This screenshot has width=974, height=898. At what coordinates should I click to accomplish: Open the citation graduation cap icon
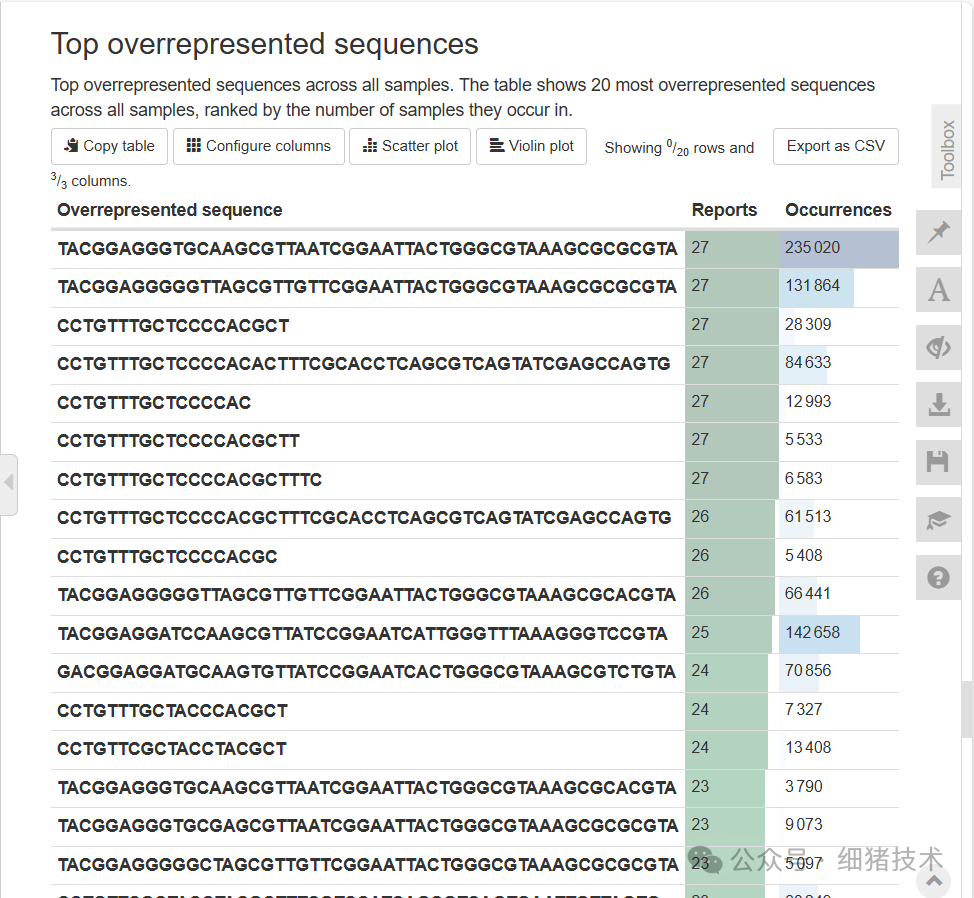click(x=938, y=520)
